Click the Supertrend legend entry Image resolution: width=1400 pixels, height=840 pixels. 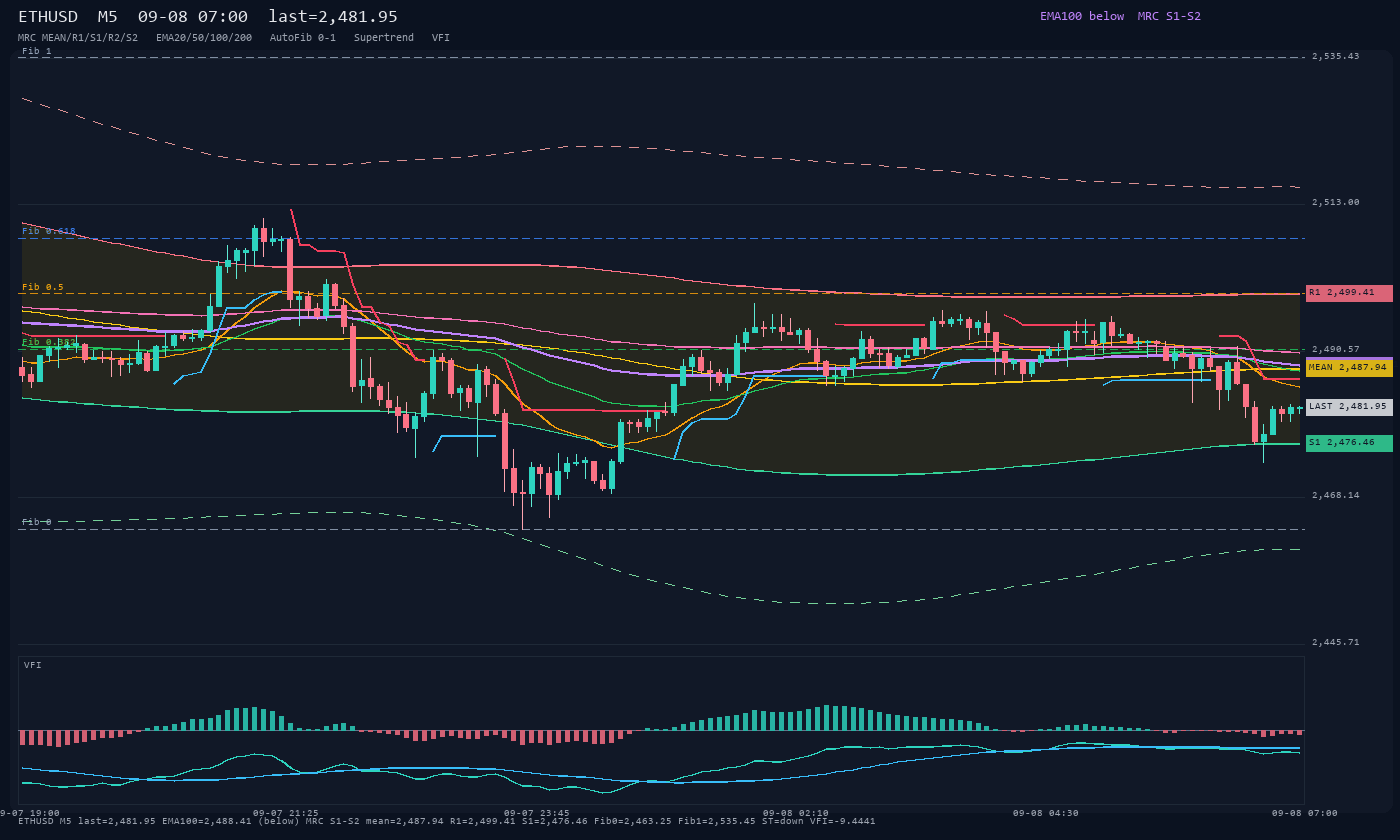click(383, 38)
